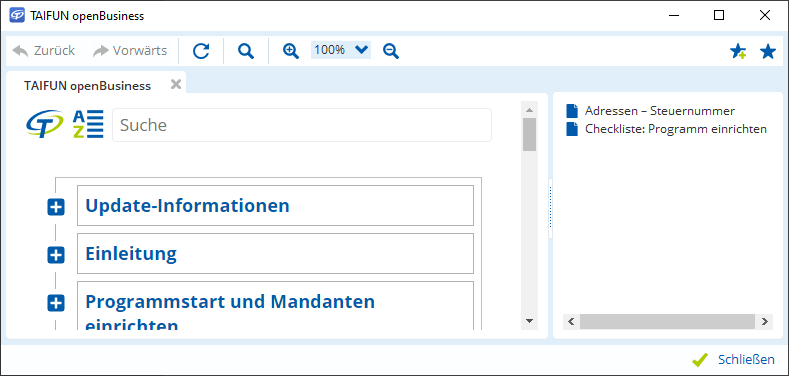Click the content pane scroll-down arrow
This screenshot has height=376, width=789.
point(529,321)
